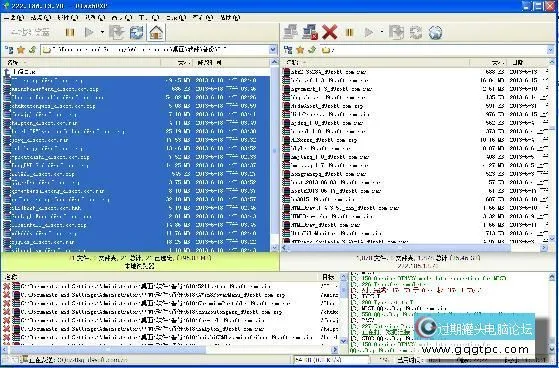Open transfer options arrow in local toolbar
This screenshot has width=559, height=368.
point(102,33)
